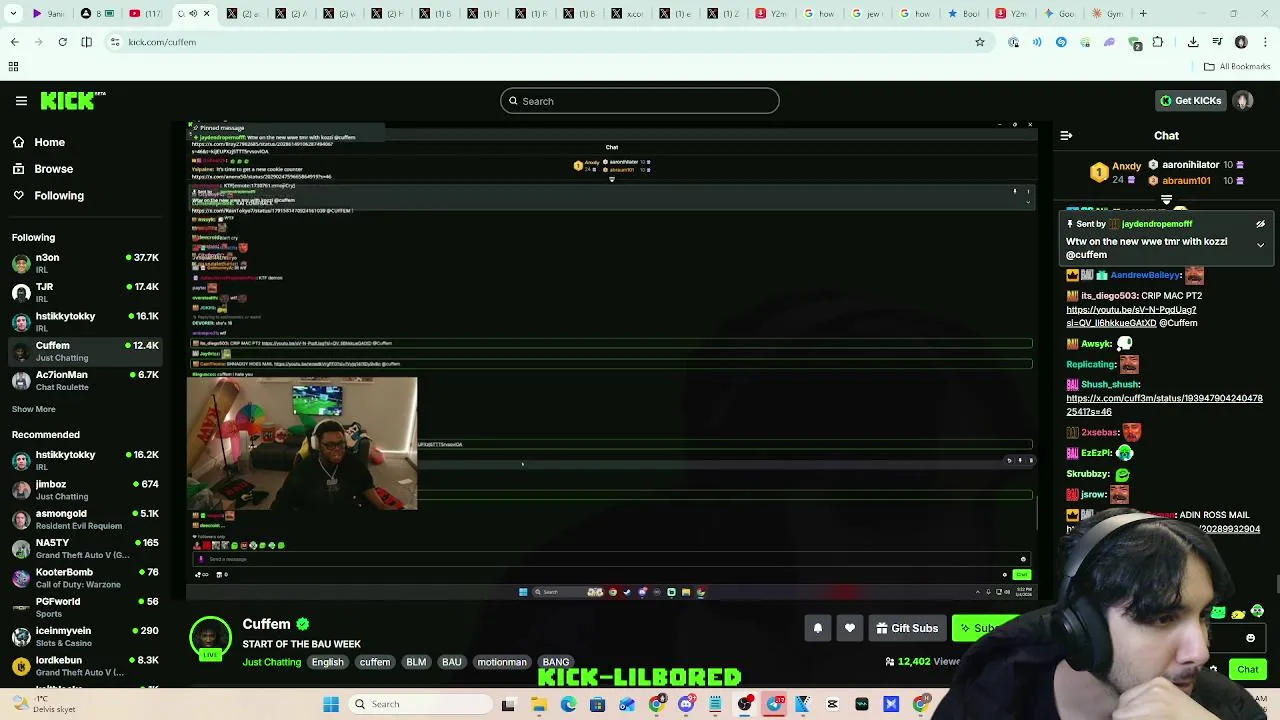Select the BAU tag
This screenshot has height=720, width=1280.
click(452, 662)
